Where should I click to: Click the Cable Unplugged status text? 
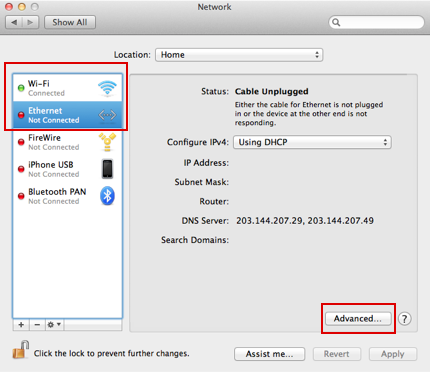pos(272,91)
